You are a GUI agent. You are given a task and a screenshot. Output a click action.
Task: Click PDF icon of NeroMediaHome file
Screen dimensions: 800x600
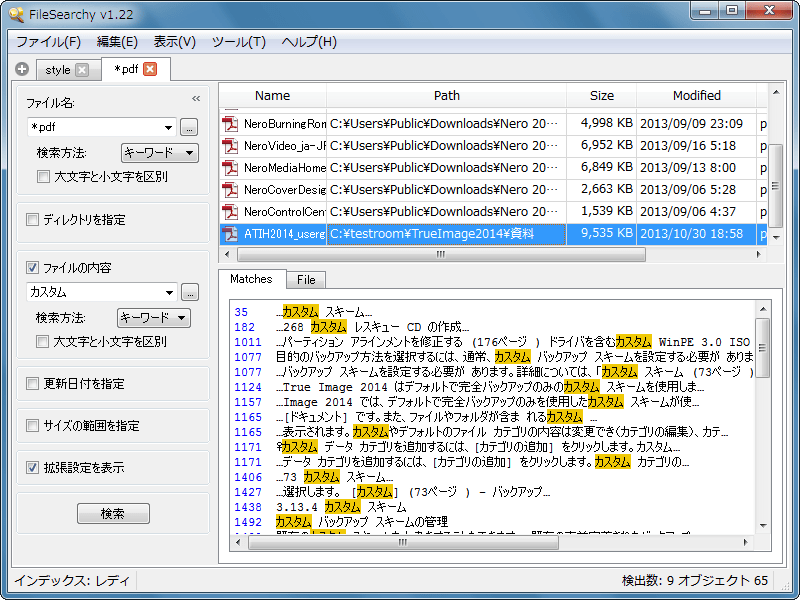tap(230, 168)
